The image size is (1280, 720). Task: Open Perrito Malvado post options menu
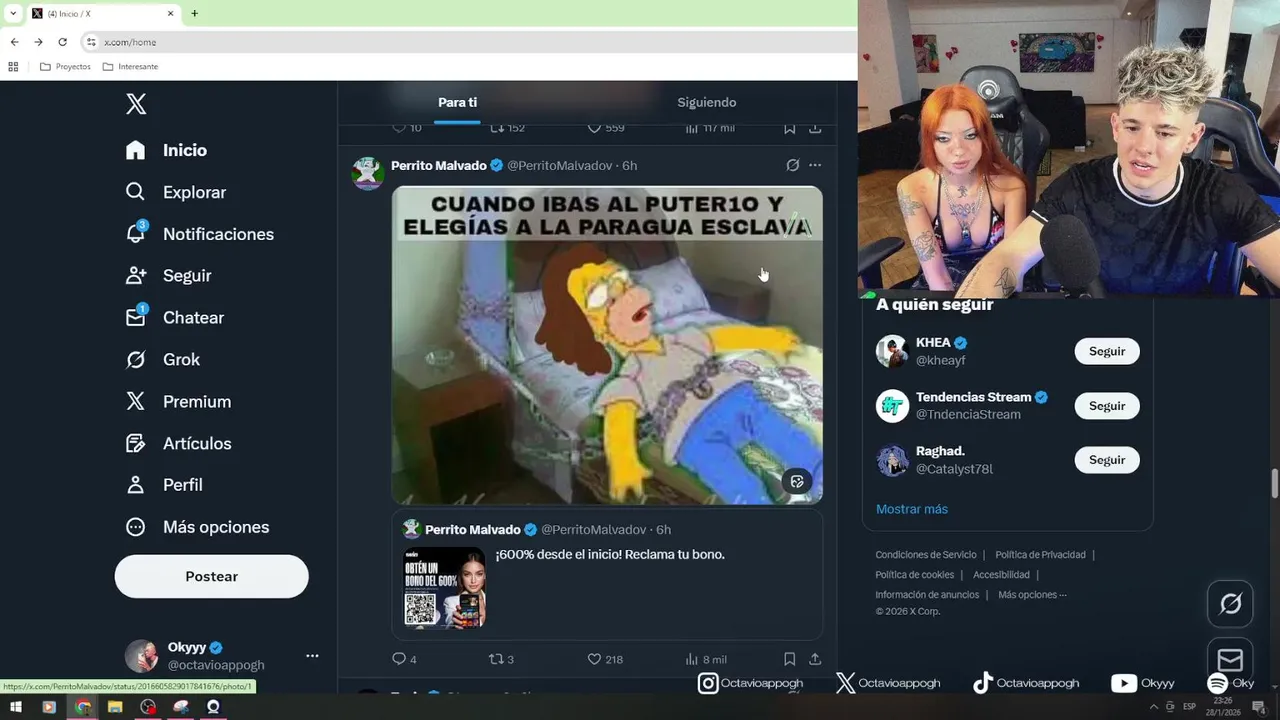pos(815,165)
